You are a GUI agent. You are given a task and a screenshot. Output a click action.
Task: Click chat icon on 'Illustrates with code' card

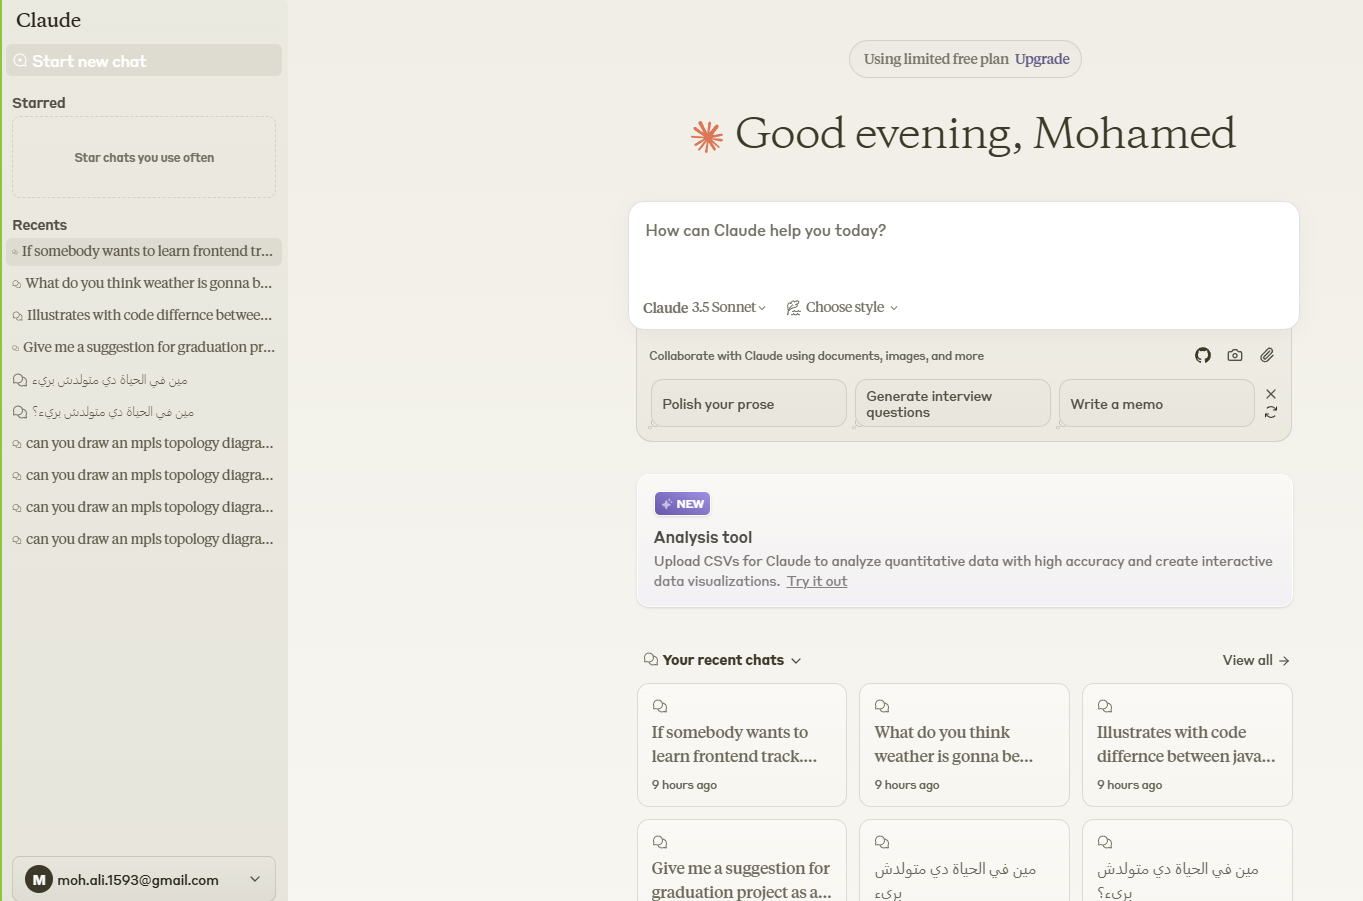point(1105,706)
